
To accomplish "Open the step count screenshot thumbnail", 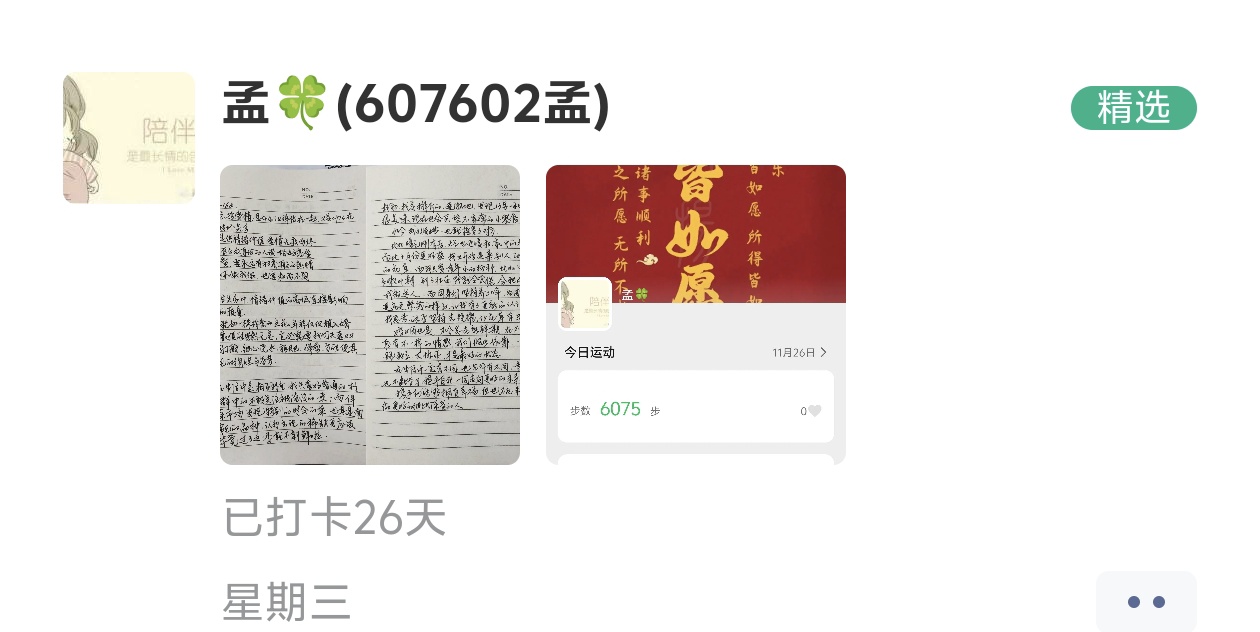I will tap(696, 315).
